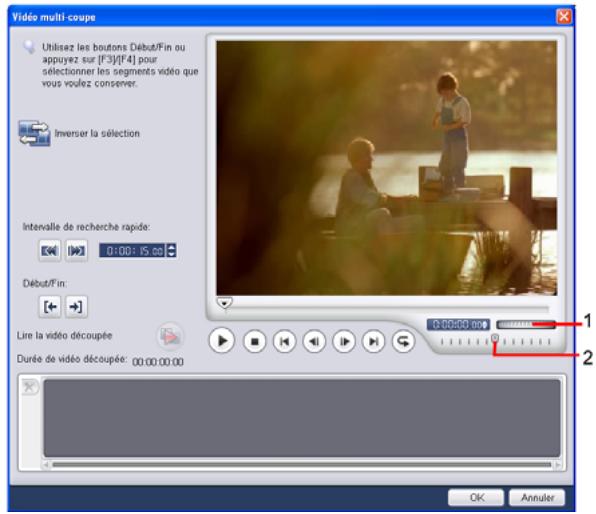Click the shuttle speed slider handle
The width and height of the screenshot is (596, 514).
[495, 338]
